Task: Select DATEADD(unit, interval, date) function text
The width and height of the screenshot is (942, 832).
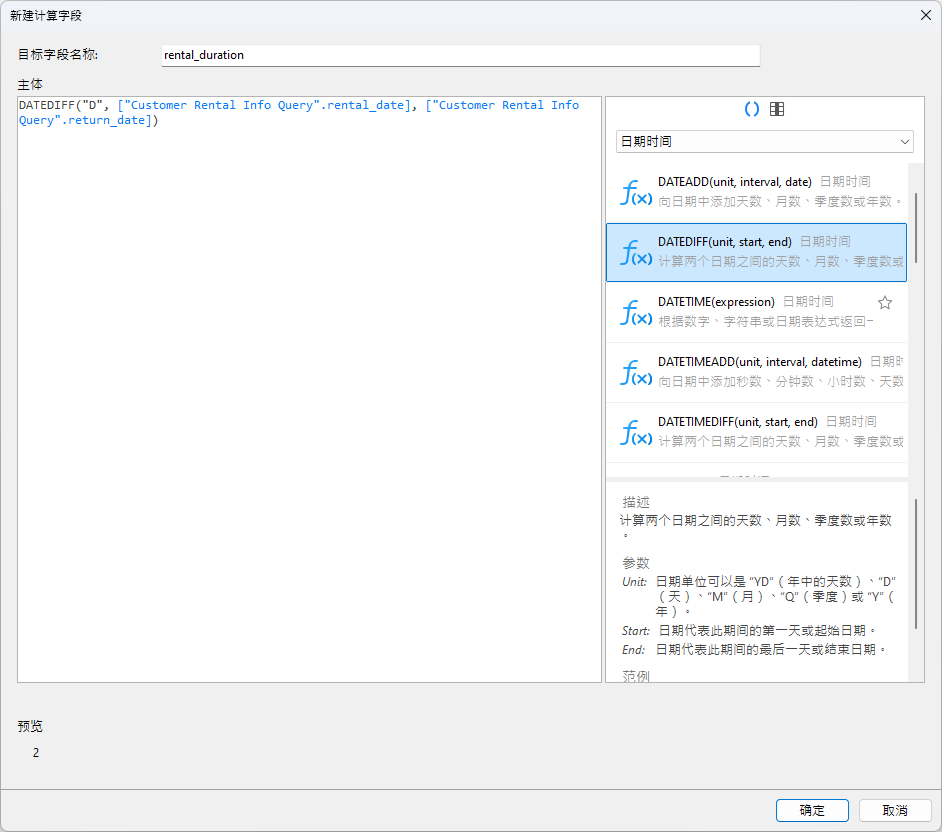Action: (734, 182)
